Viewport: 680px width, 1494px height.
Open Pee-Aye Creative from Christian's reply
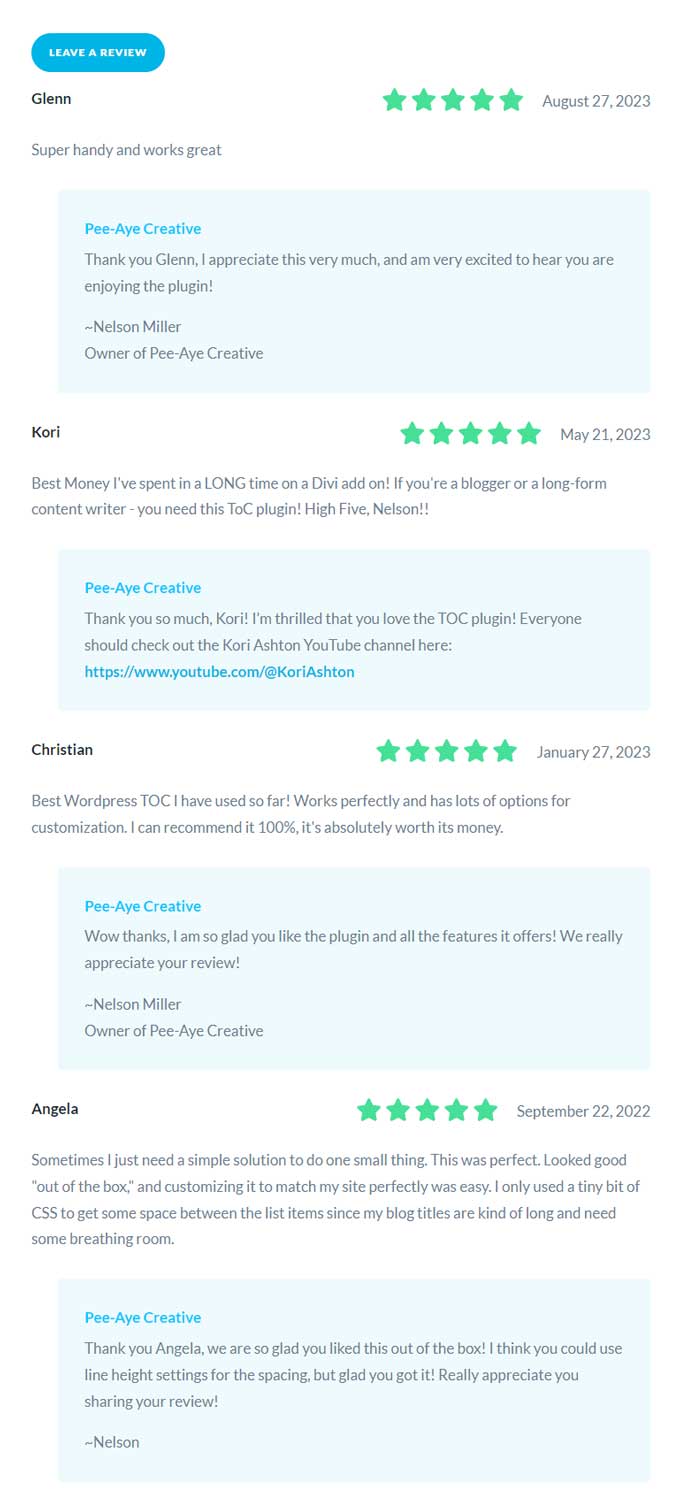pyautogui.click(x=142, y=906)
